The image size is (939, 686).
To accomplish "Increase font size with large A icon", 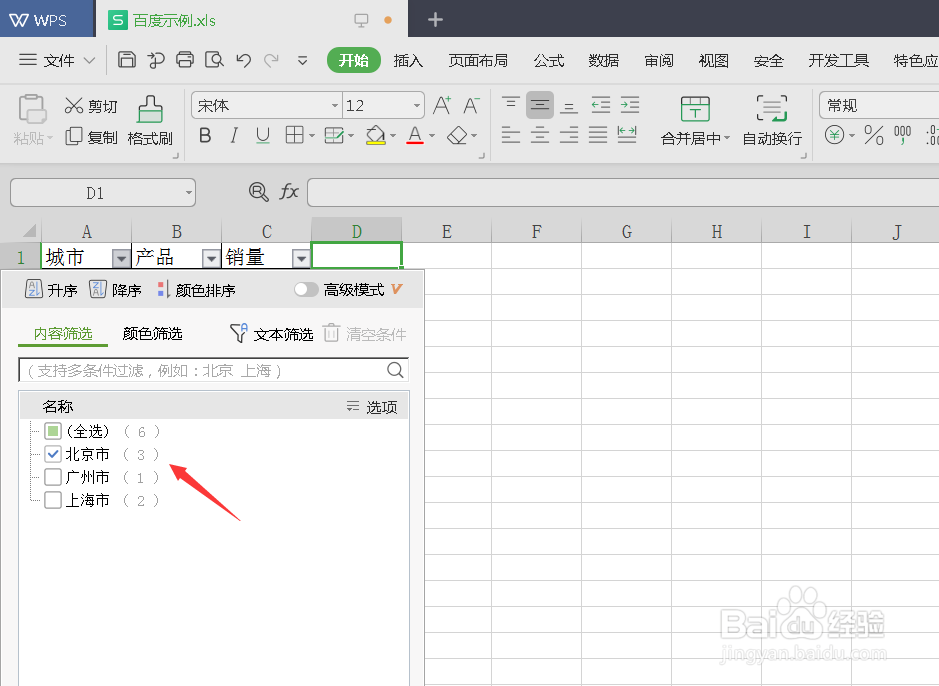I will tap(442, 106).
